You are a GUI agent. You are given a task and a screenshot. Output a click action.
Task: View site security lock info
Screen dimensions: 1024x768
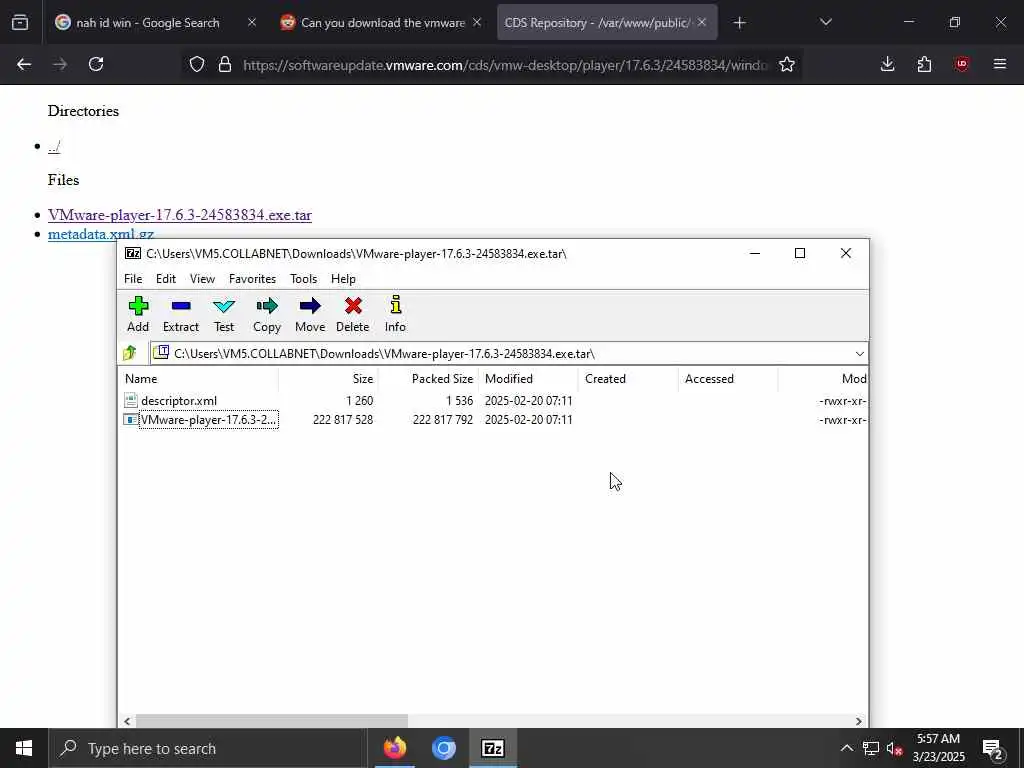(x=225, y=64)
